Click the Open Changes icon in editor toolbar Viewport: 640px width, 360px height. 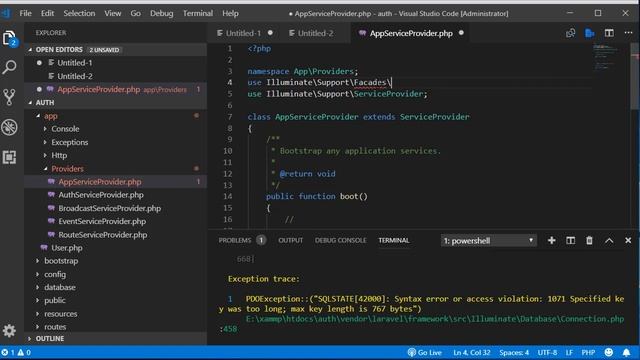point(570,33)
